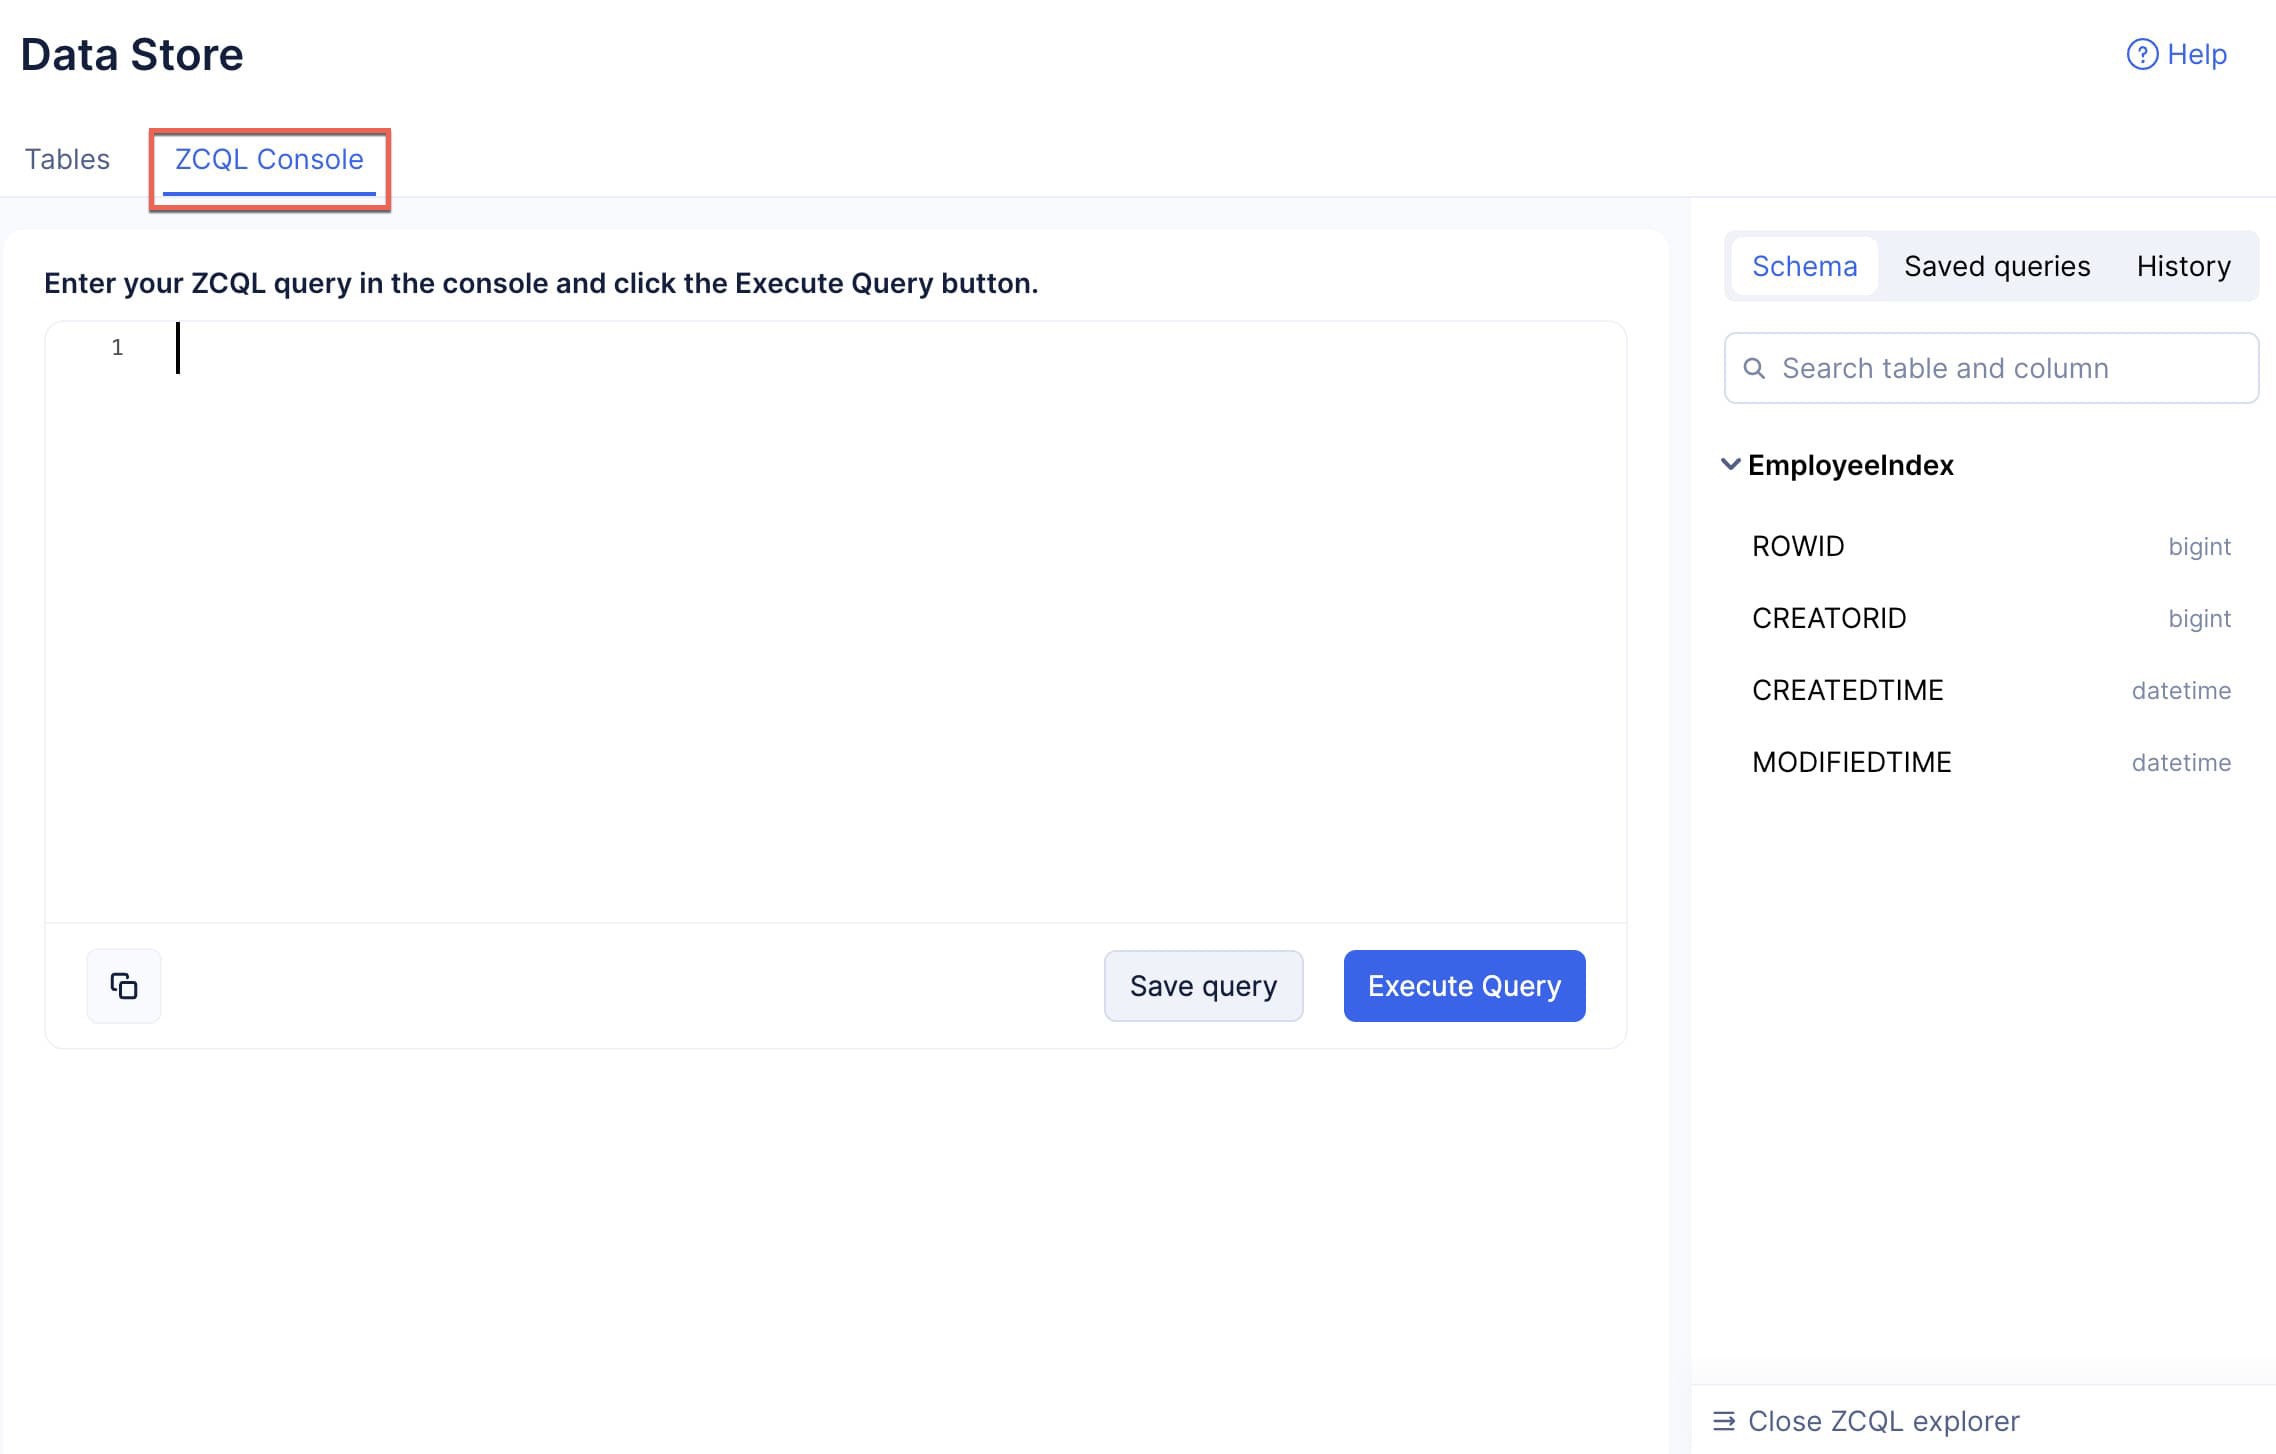Select the Schema tab
The image size is (2276, 1454).
[1803, 264]
